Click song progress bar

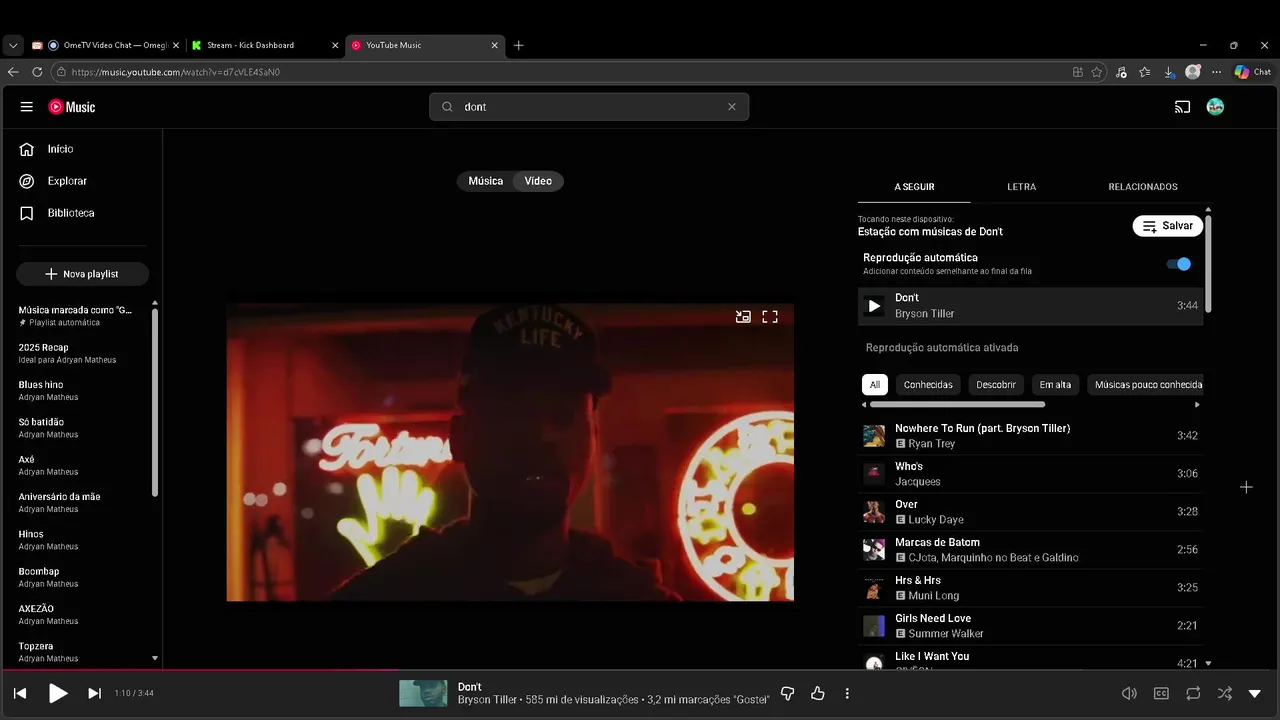point(640,670)
